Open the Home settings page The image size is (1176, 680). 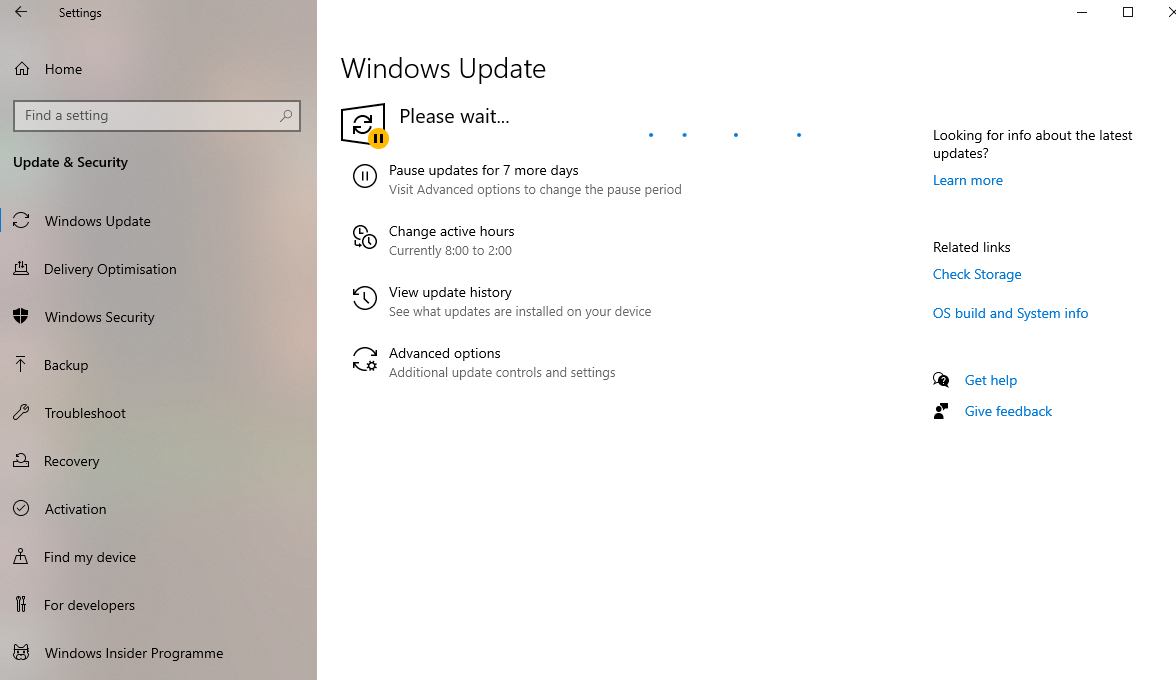click(x=64, y=69)
